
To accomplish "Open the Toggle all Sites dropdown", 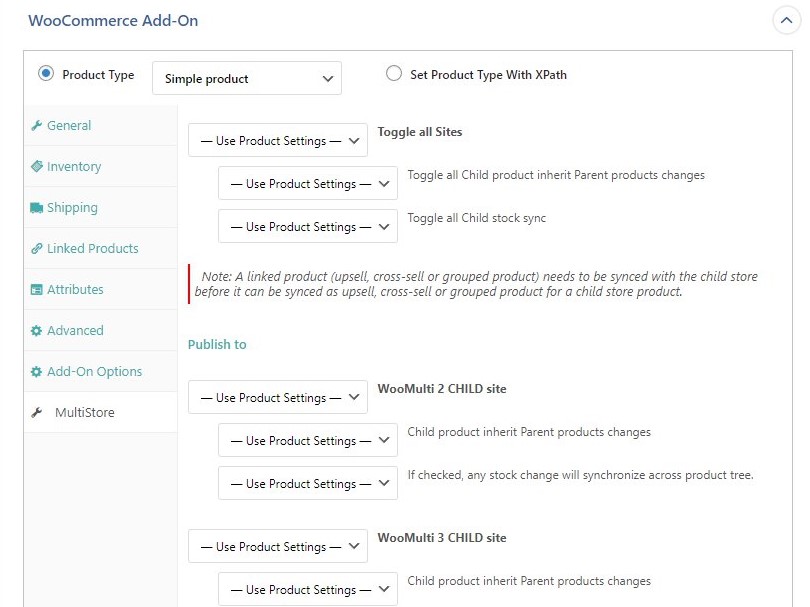I will click(x=278, y=140).
